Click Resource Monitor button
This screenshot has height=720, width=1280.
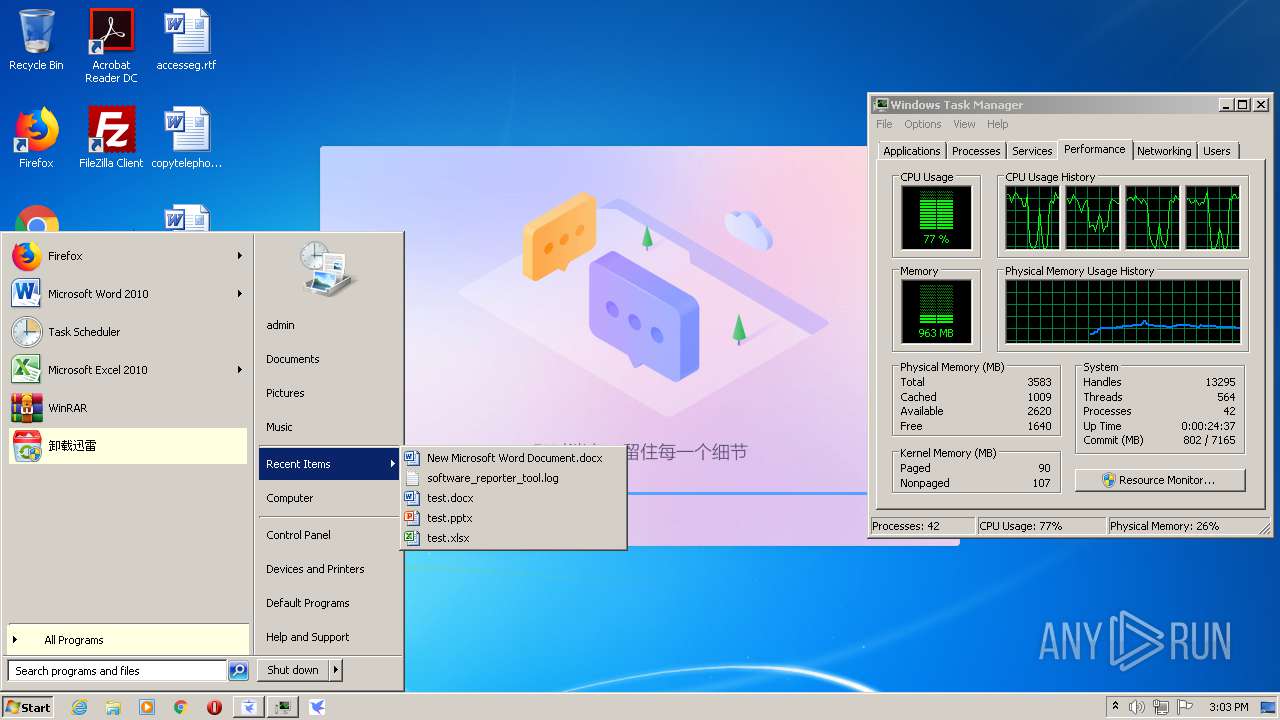click(1160, 480)
